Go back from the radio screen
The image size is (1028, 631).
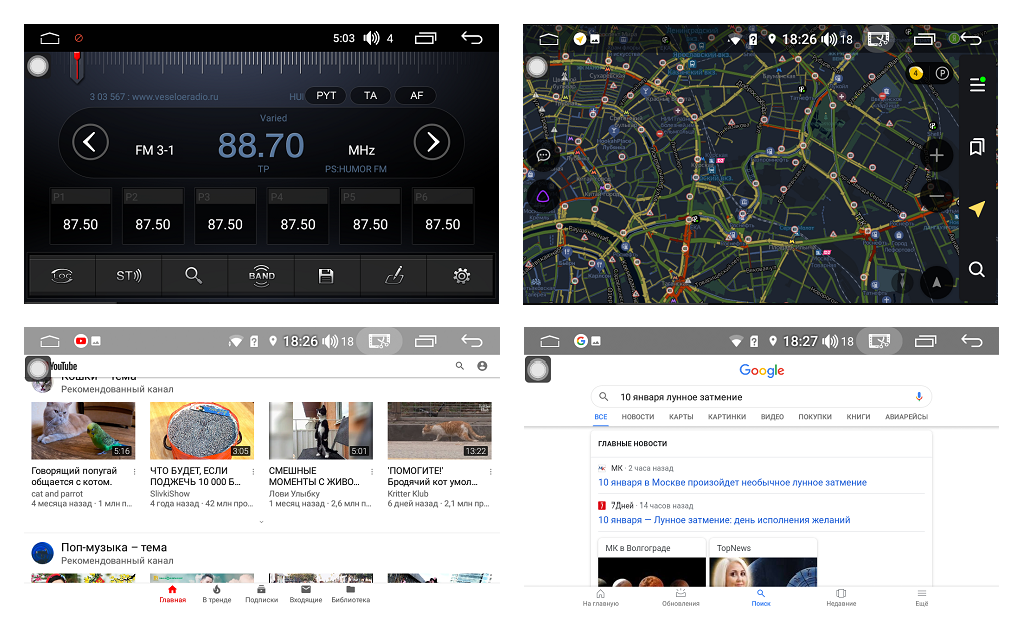click(472, 38)
